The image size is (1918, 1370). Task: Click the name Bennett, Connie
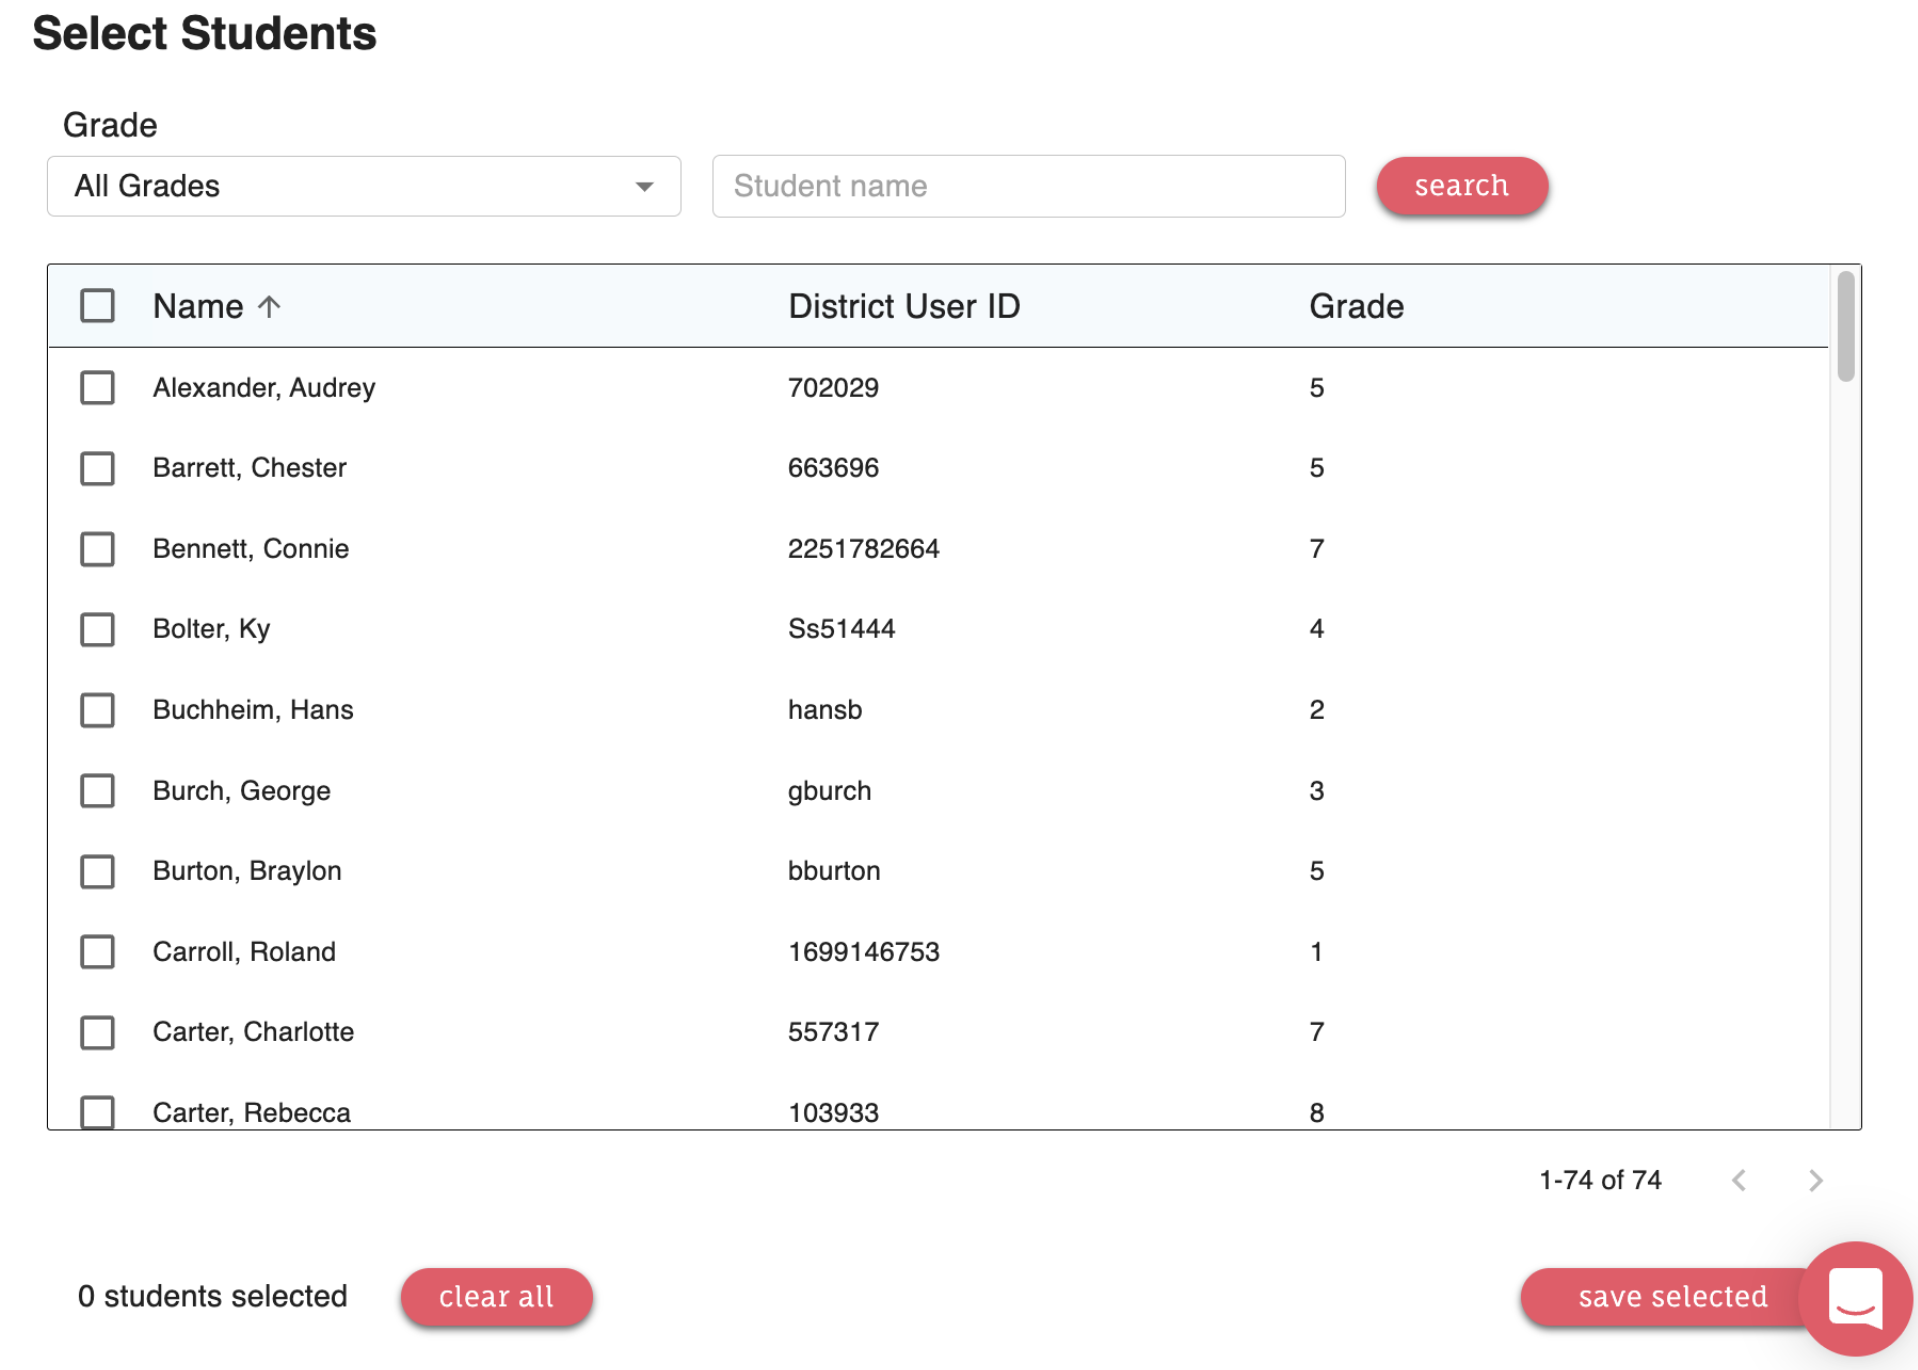tap(251, 549)
